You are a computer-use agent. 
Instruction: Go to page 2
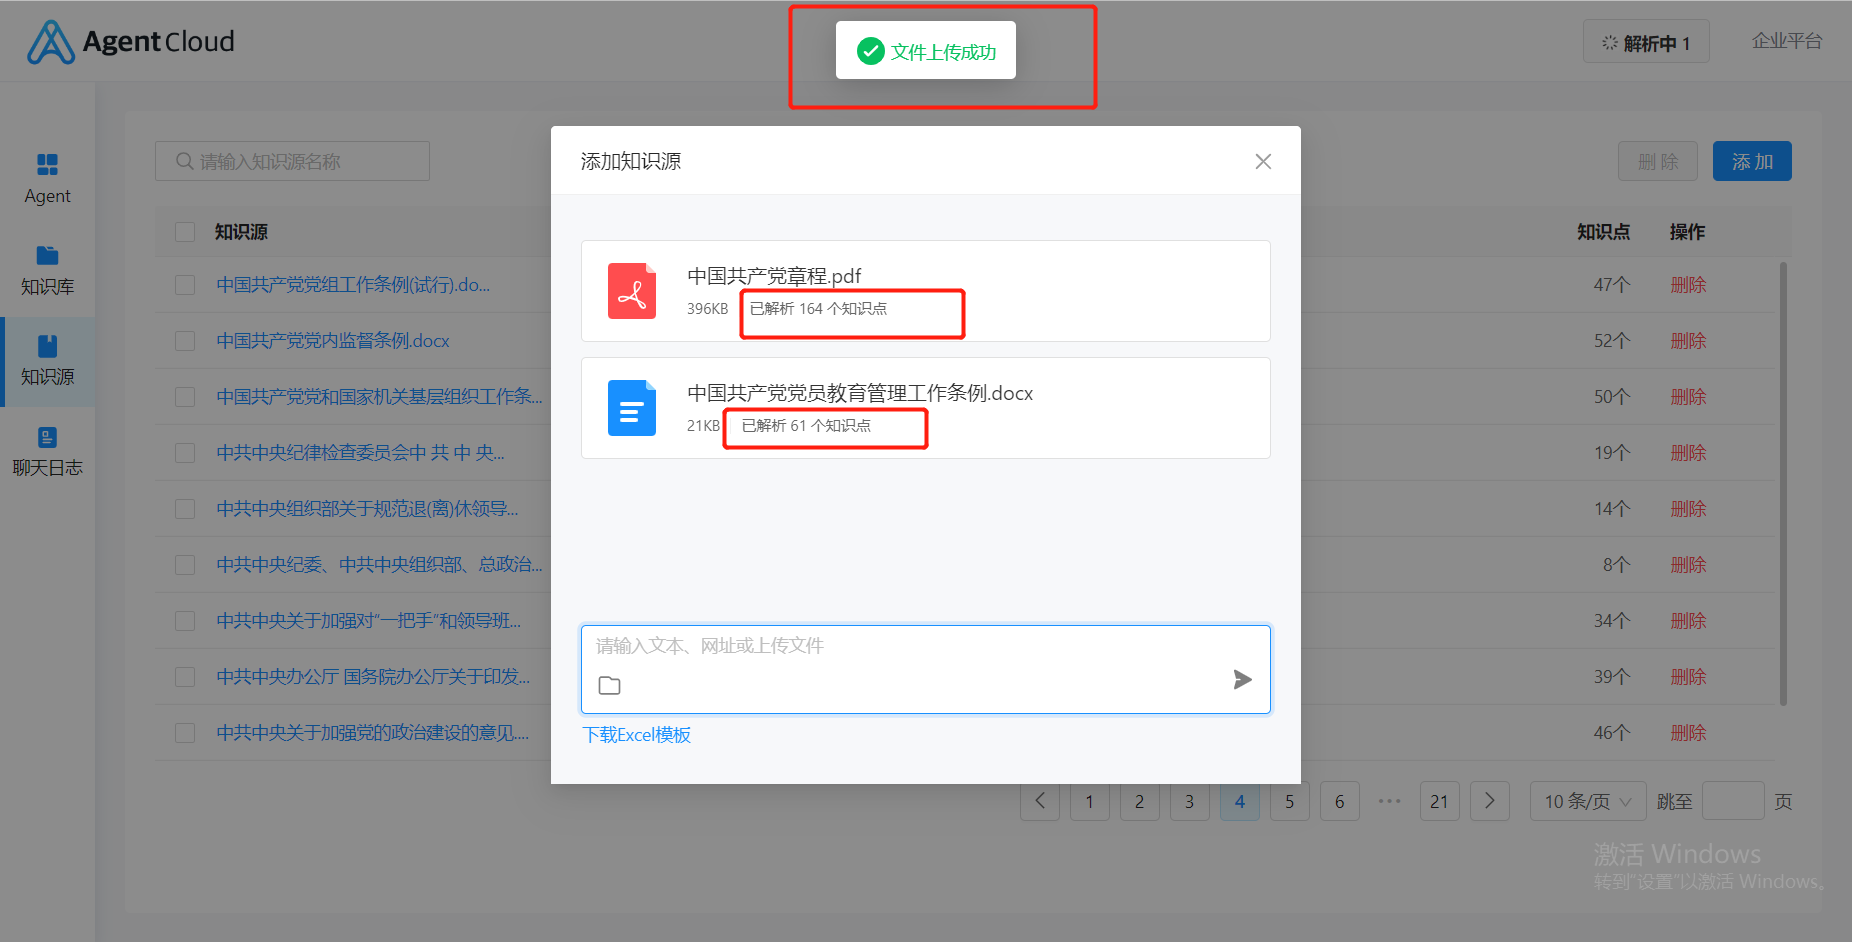(1140, 801)
